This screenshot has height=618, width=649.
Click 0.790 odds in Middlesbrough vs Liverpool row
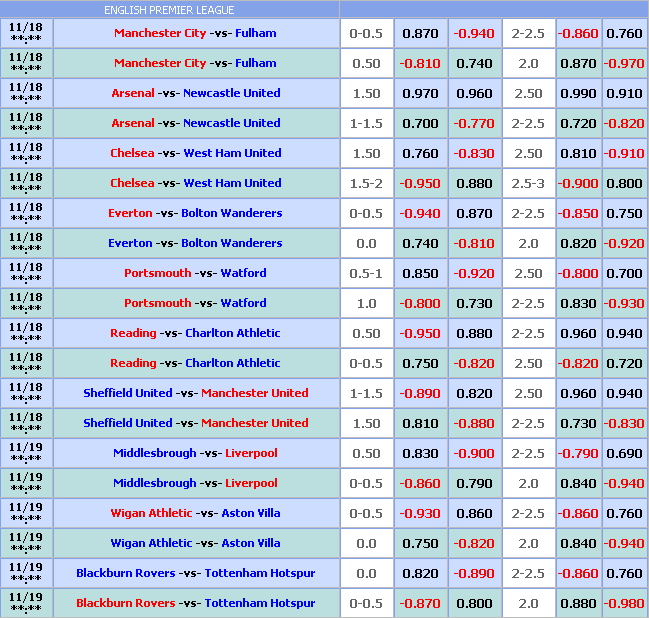click(474, 483)
